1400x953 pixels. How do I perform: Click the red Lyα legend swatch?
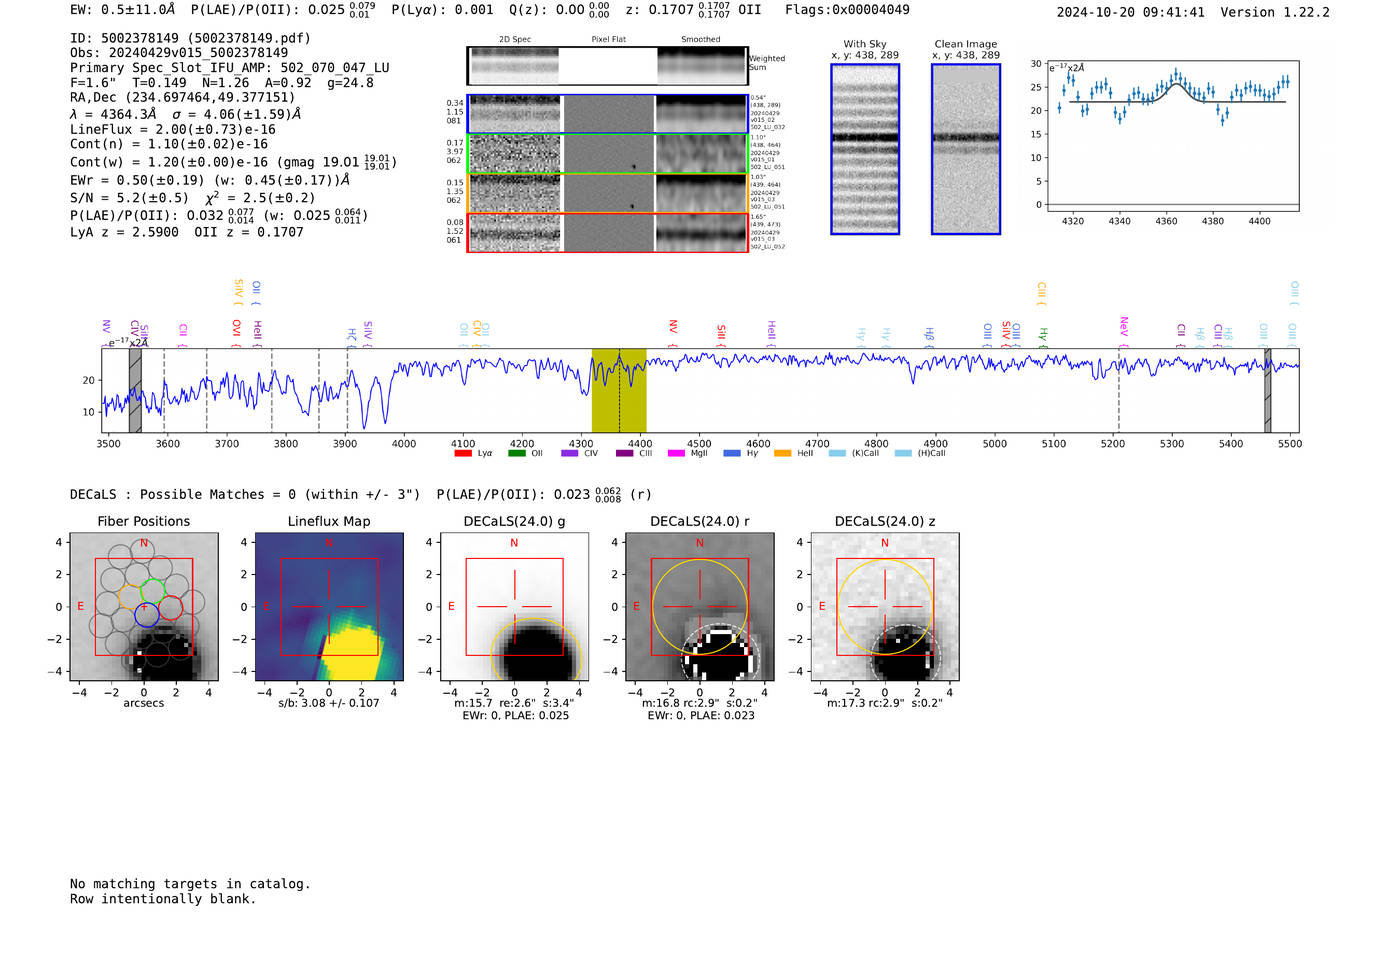(463, 453)
